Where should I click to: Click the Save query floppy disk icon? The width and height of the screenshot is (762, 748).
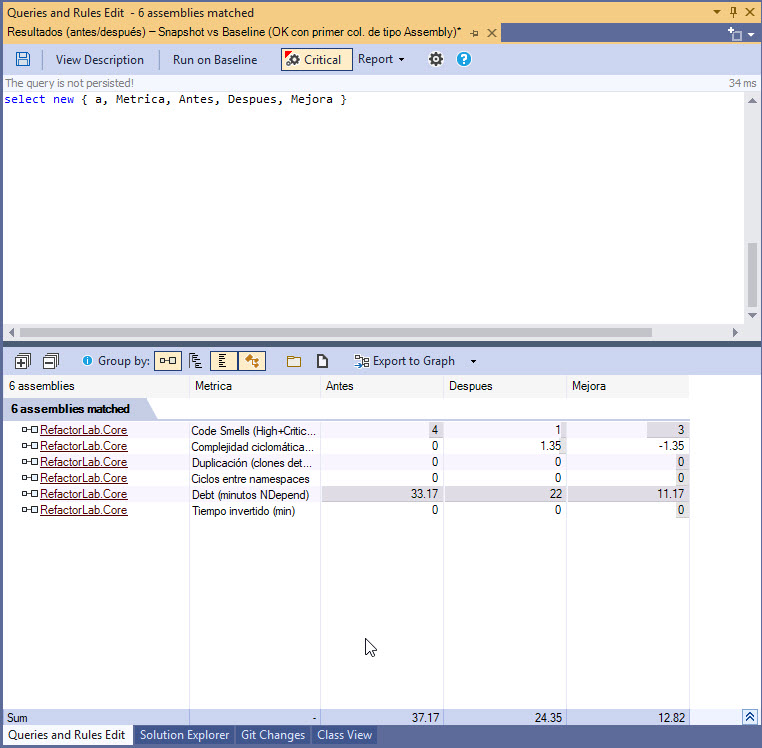pos(22,60)
